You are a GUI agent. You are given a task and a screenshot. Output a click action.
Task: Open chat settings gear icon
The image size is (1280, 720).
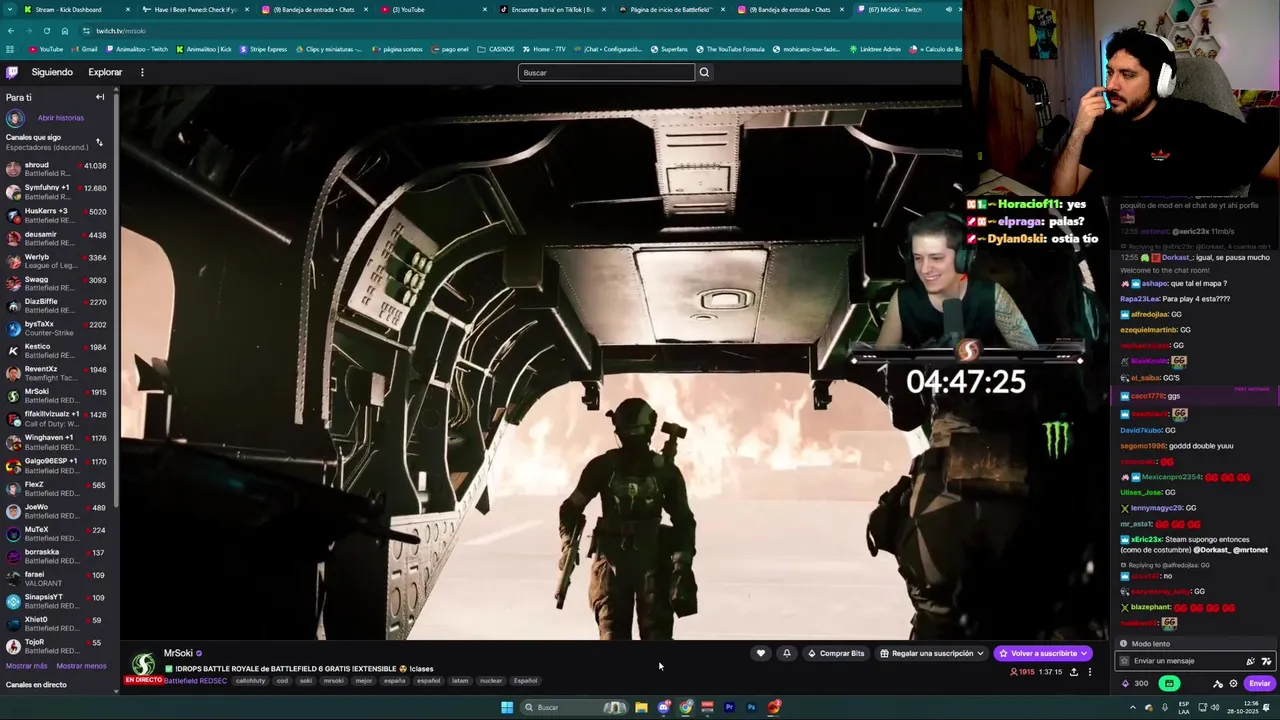(1233, 684)
